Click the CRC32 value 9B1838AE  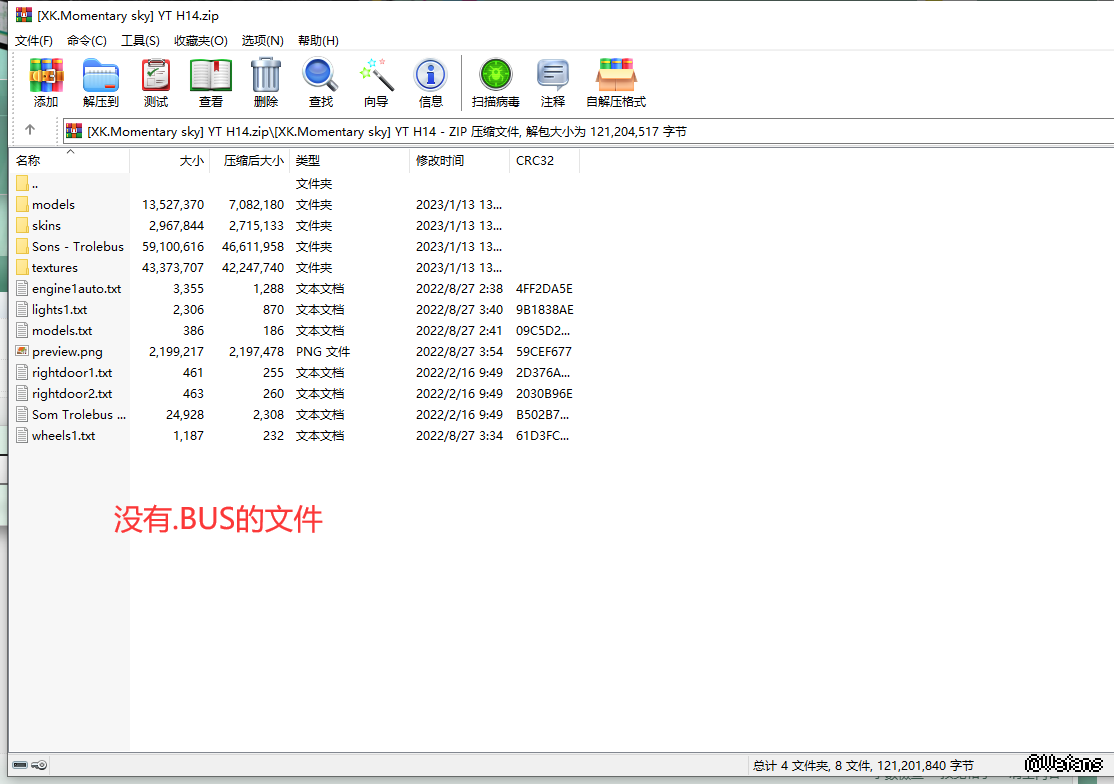[544, 310]
